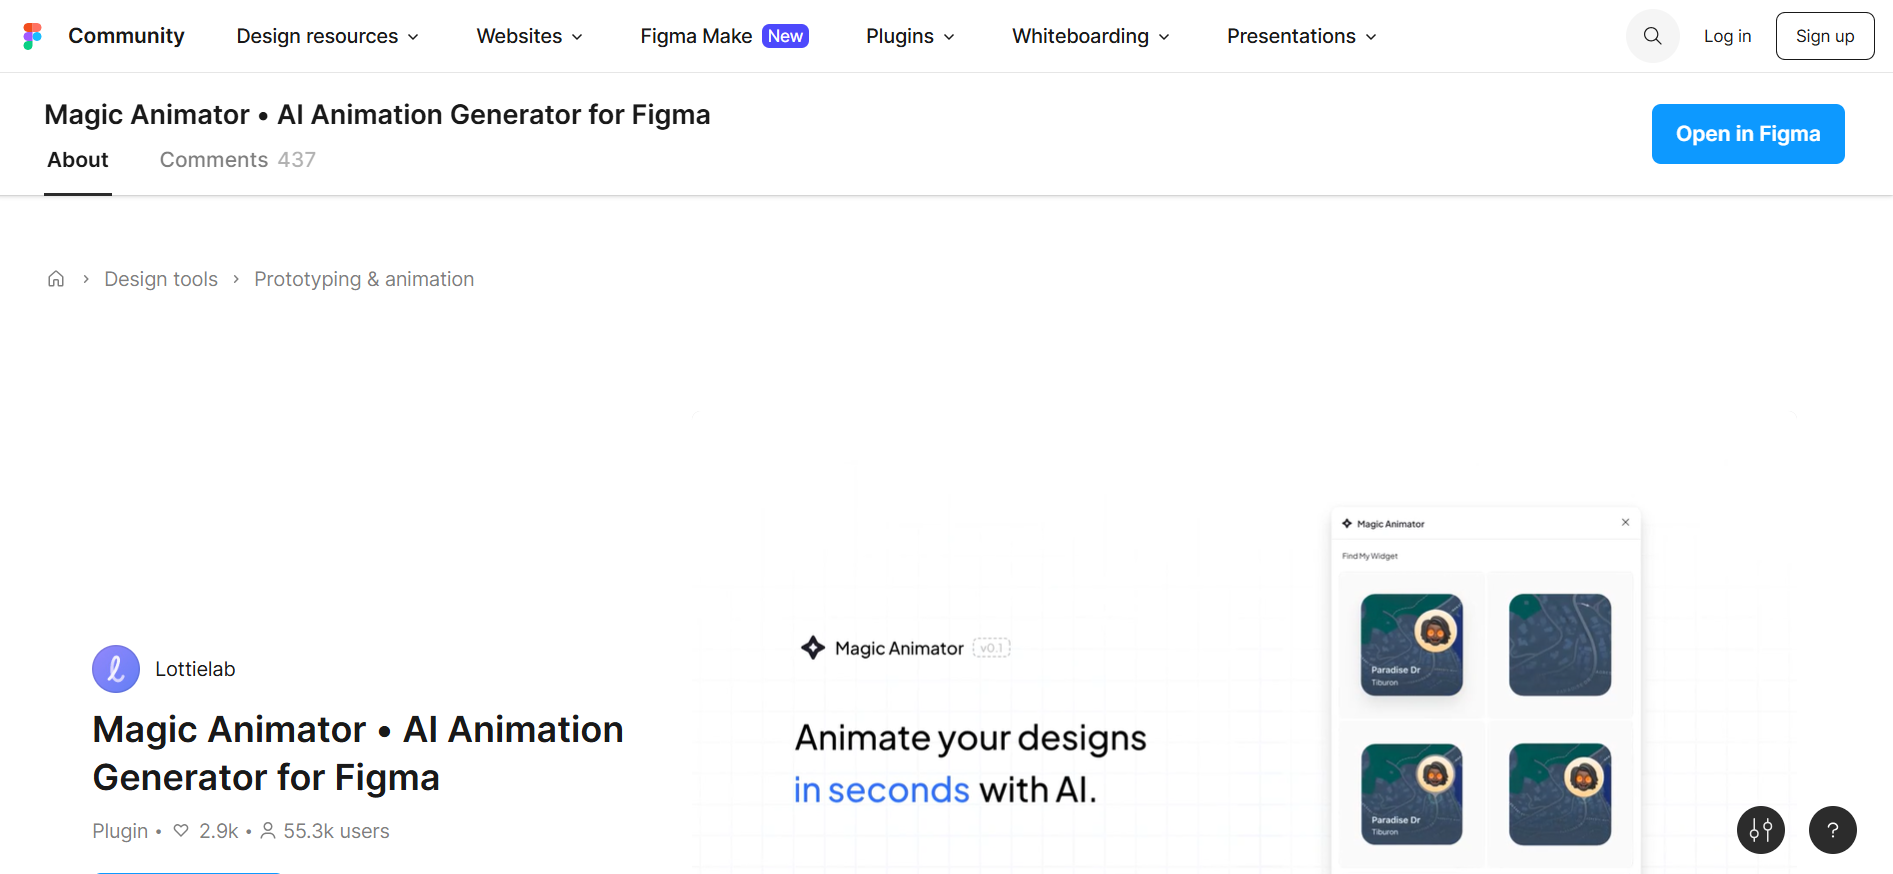Click the 55.3k users text
This screenshot has width=1893, height=874.
tap(336, 831)
